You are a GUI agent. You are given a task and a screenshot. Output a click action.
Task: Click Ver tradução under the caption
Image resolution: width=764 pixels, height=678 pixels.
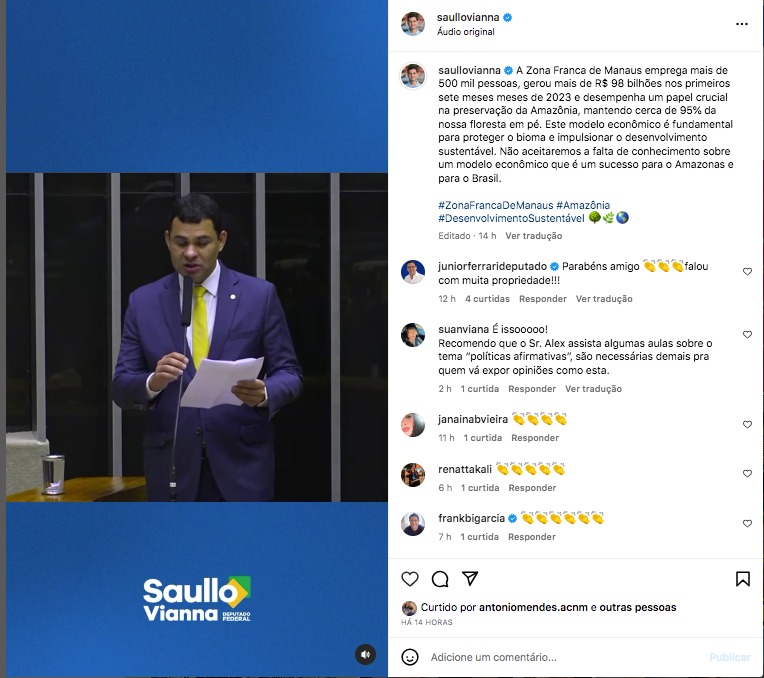click(x=534, y=236)
